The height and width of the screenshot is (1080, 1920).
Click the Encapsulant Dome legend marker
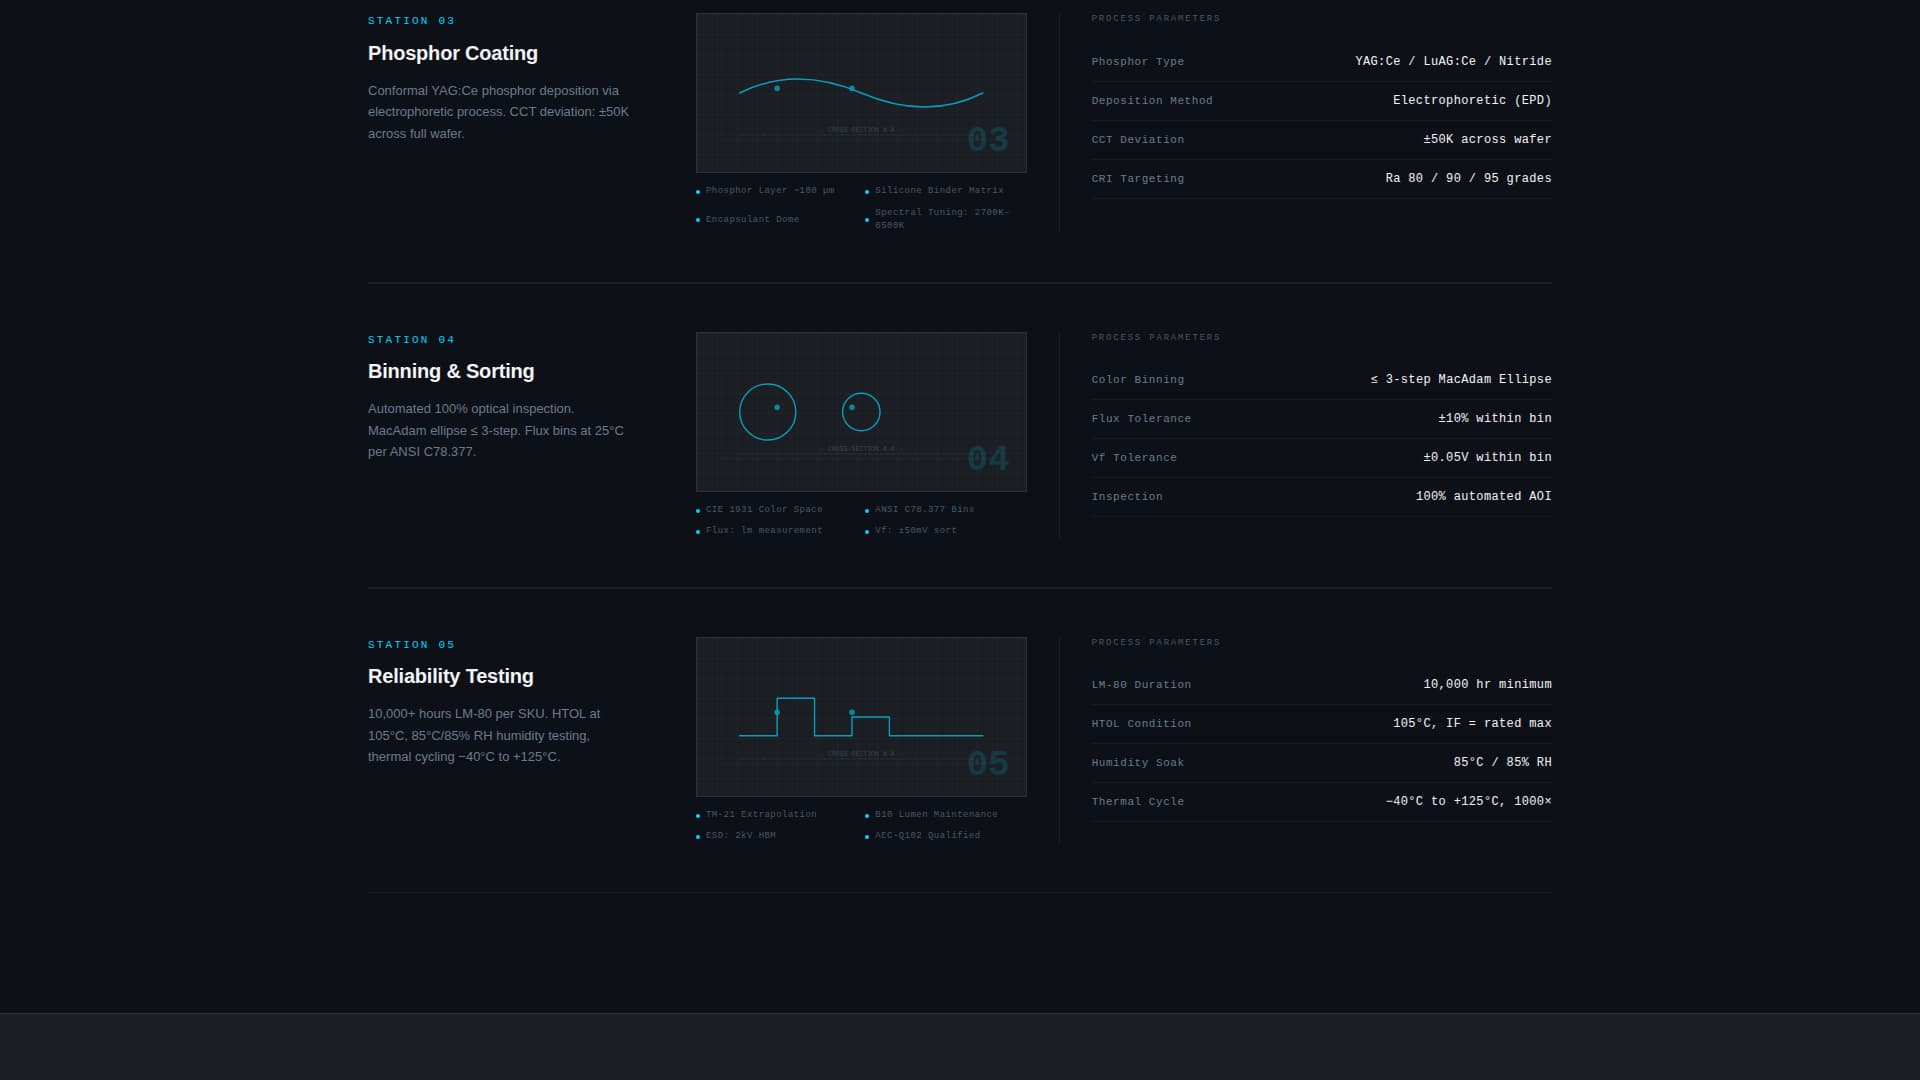tap(698, 219)
